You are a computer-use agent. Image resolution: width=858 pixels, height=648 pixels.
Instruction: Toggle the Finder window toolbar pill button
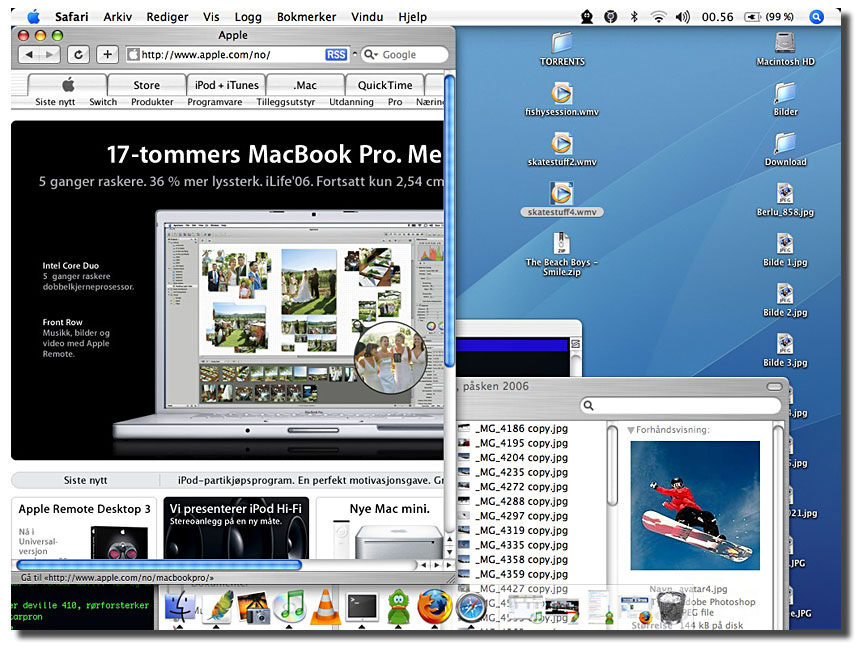pos(774,386)
